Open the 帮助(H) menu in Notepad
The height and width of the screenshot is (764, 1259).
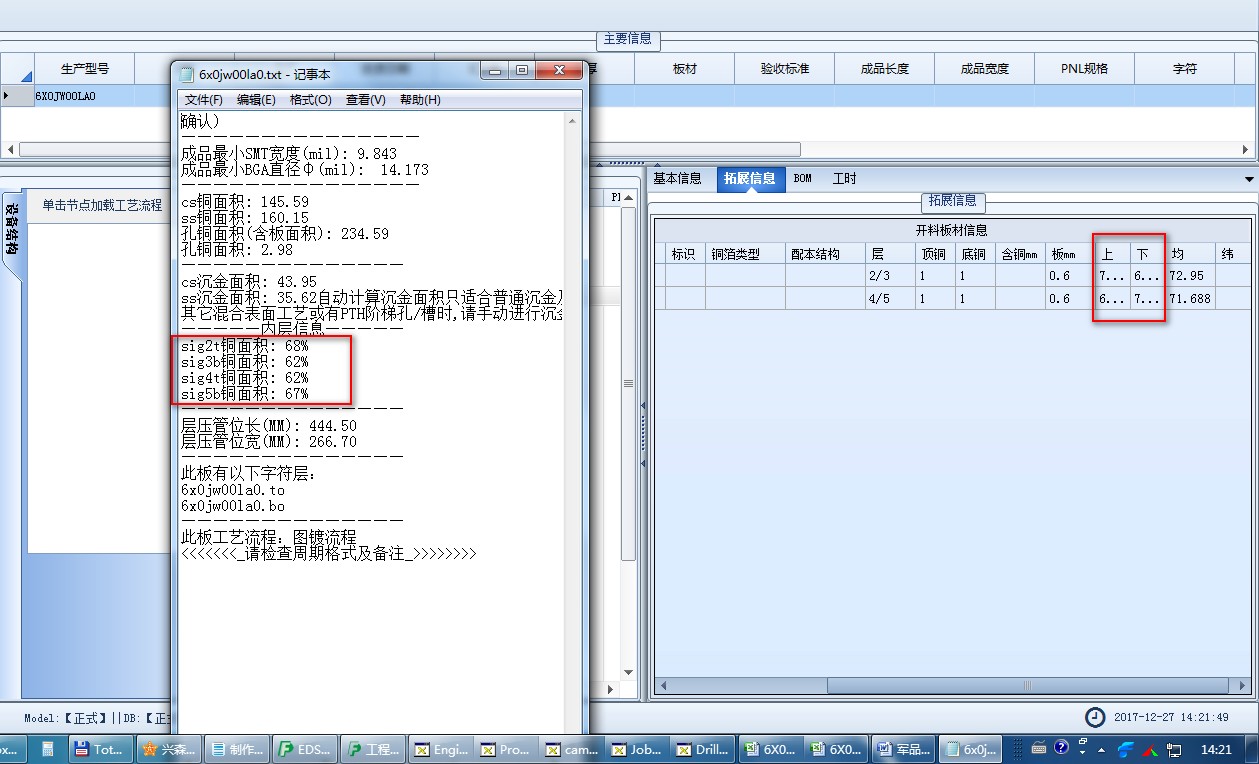(x=420, y=100)
